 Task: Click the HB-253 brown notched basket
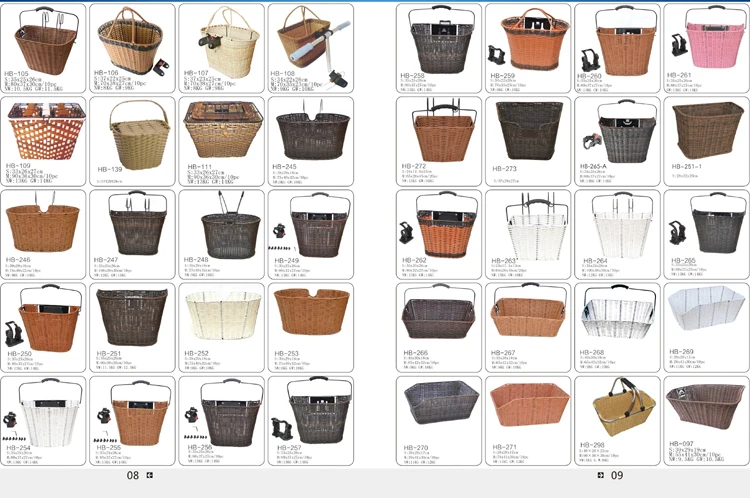coord(310,315)
